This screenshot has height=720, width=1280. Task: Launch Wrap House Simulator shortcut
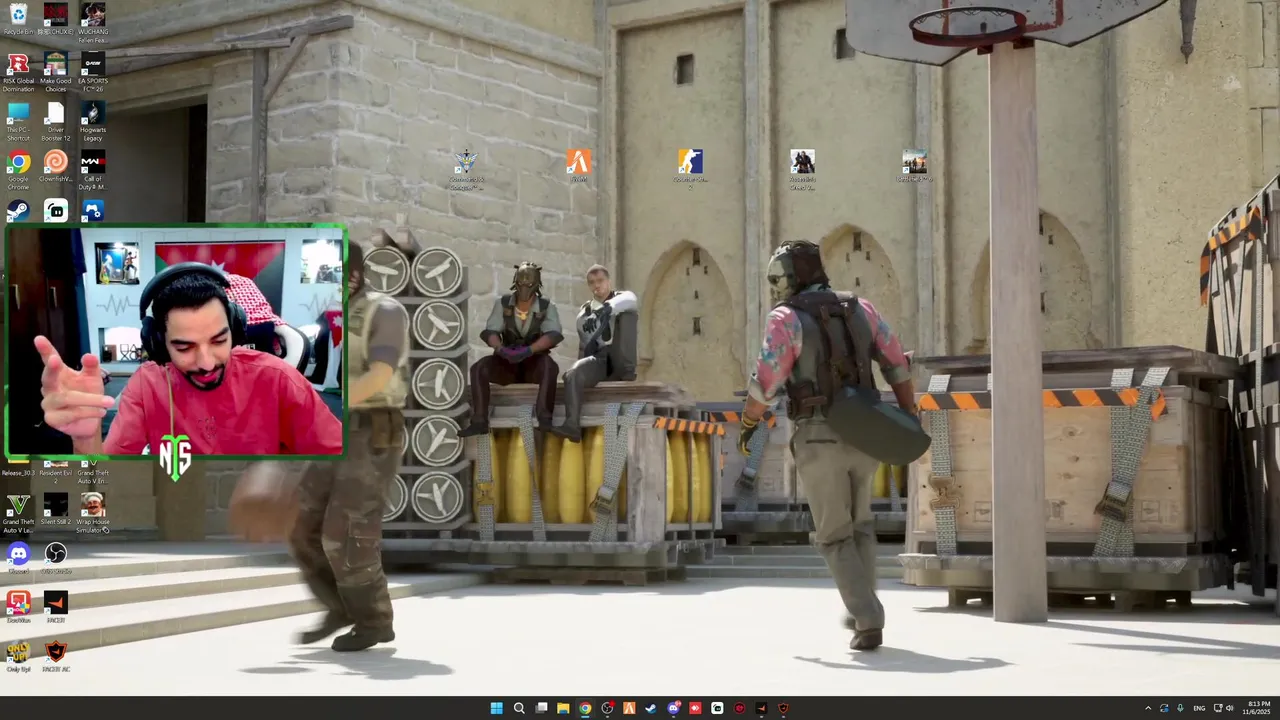pos(93,513)
